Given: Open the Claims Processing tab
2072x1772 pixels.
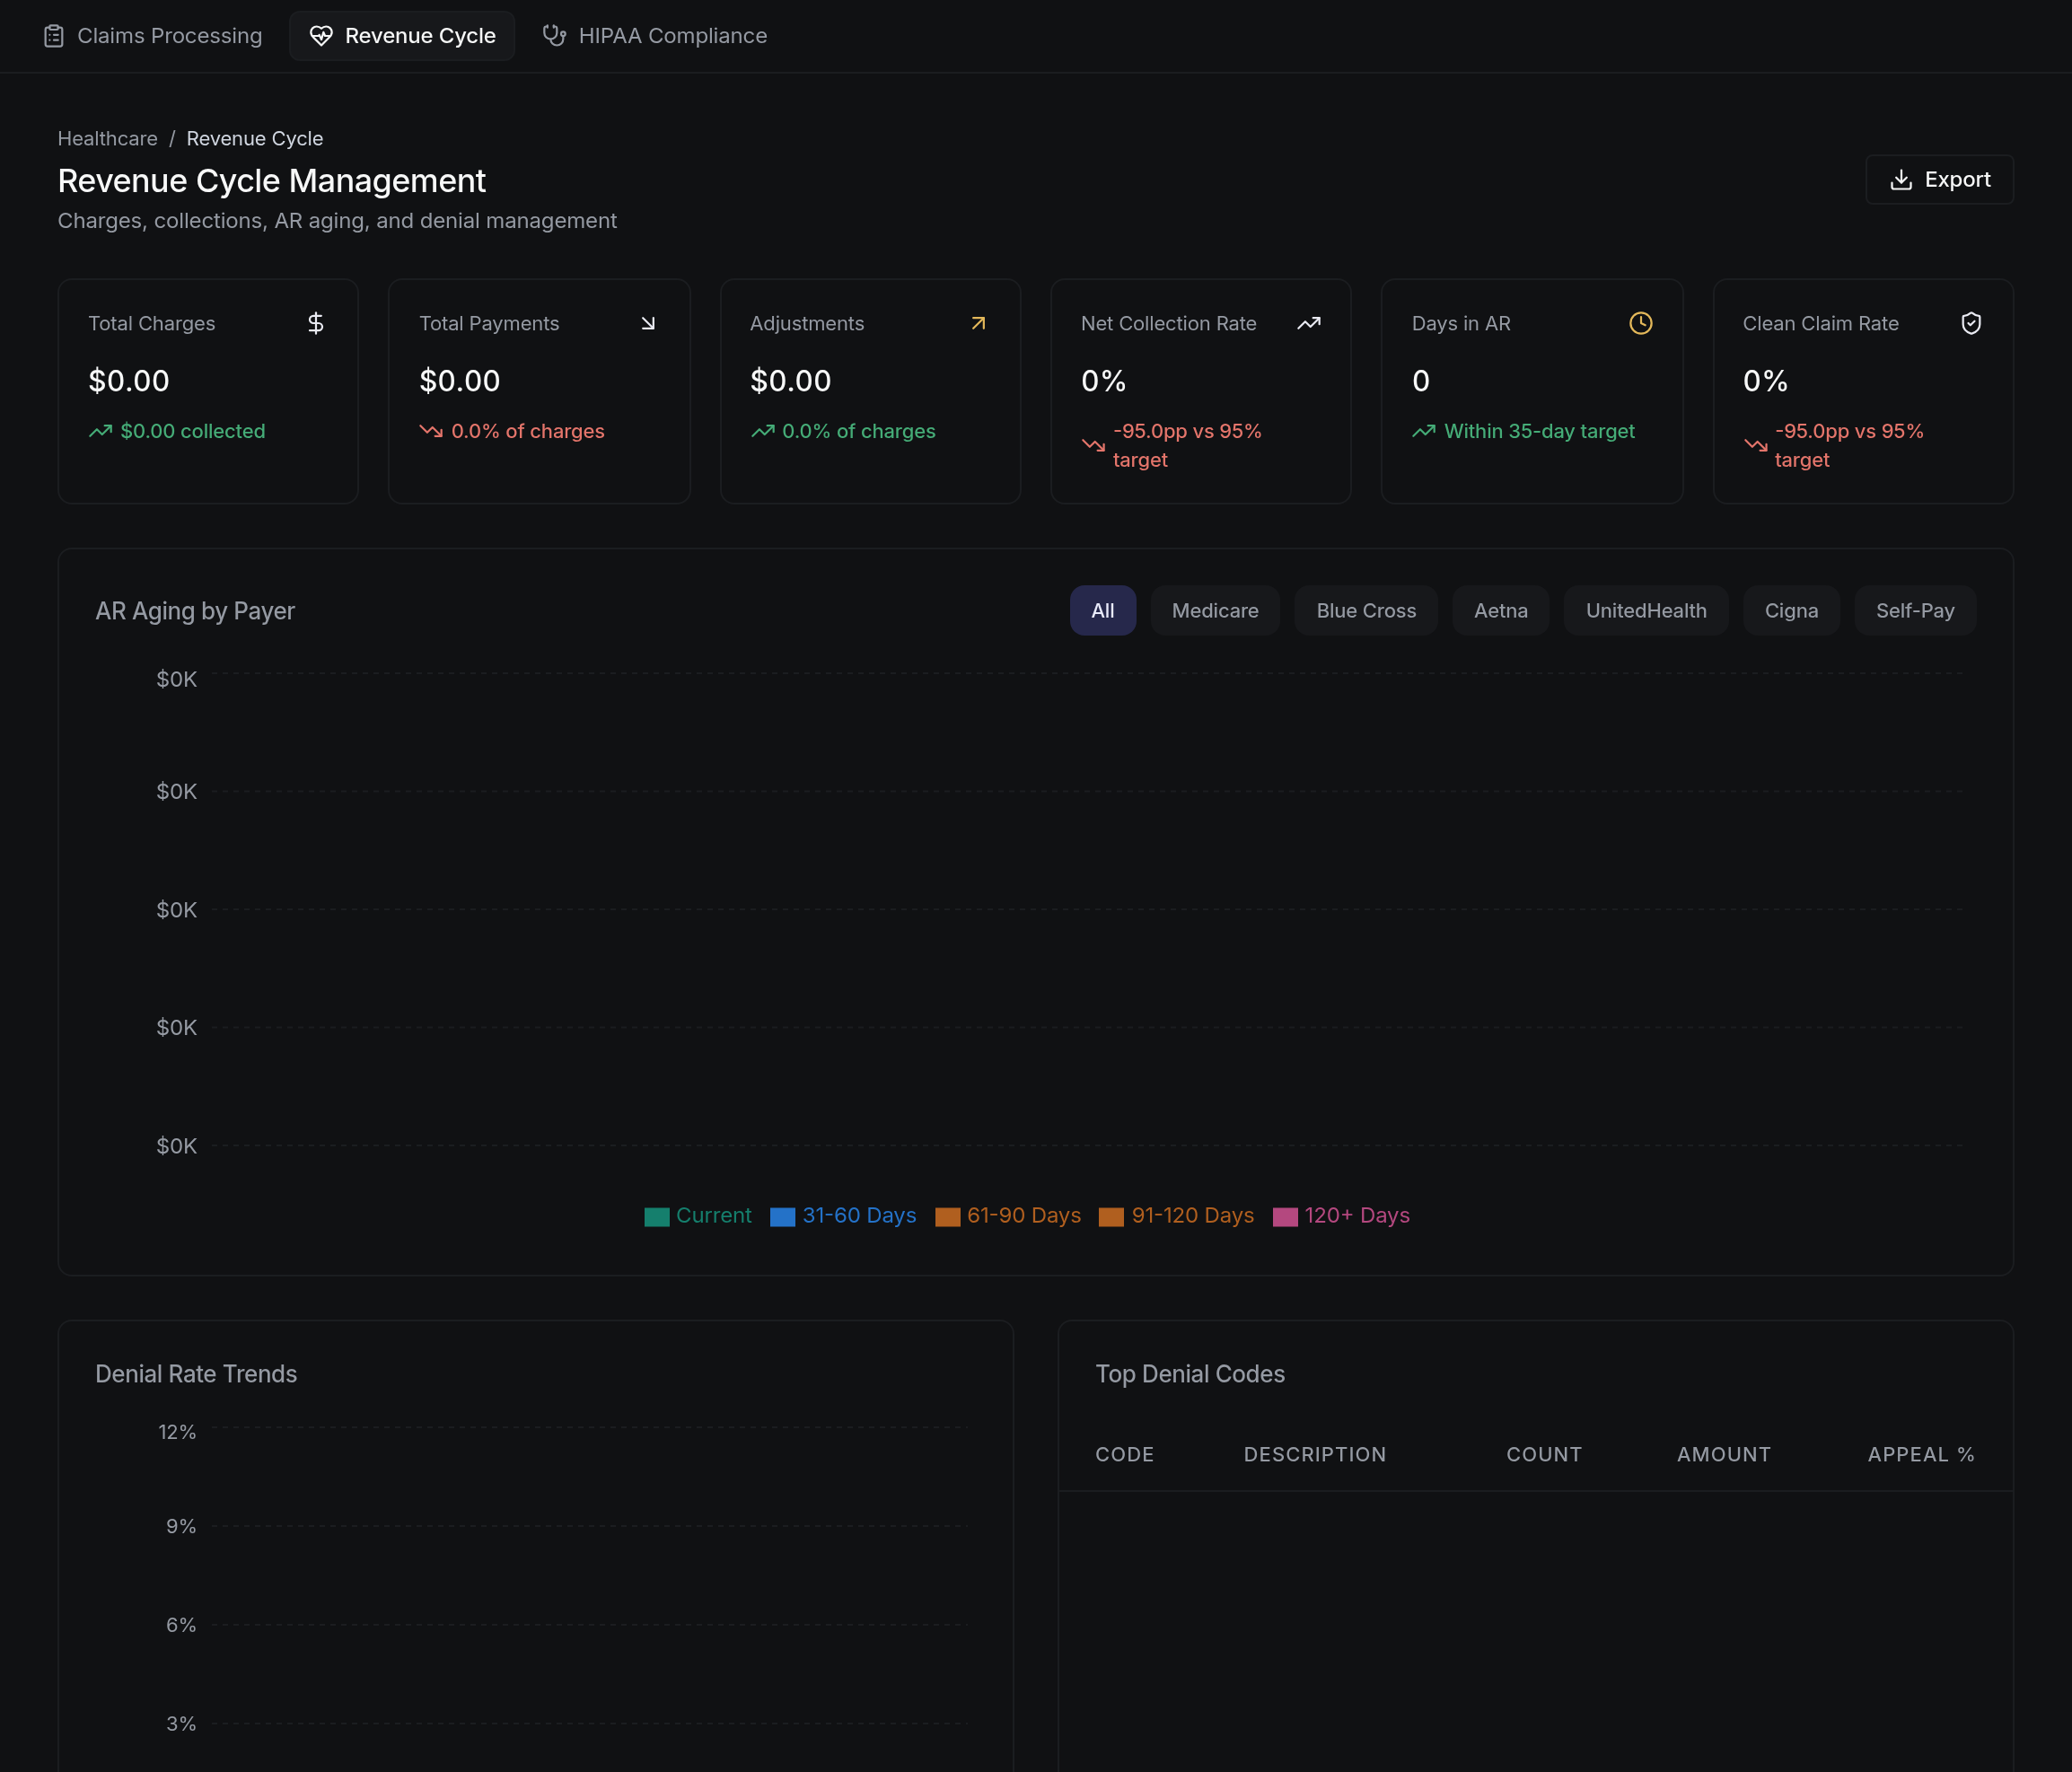Looking at the screenshot, I should [x=153, y=36].
